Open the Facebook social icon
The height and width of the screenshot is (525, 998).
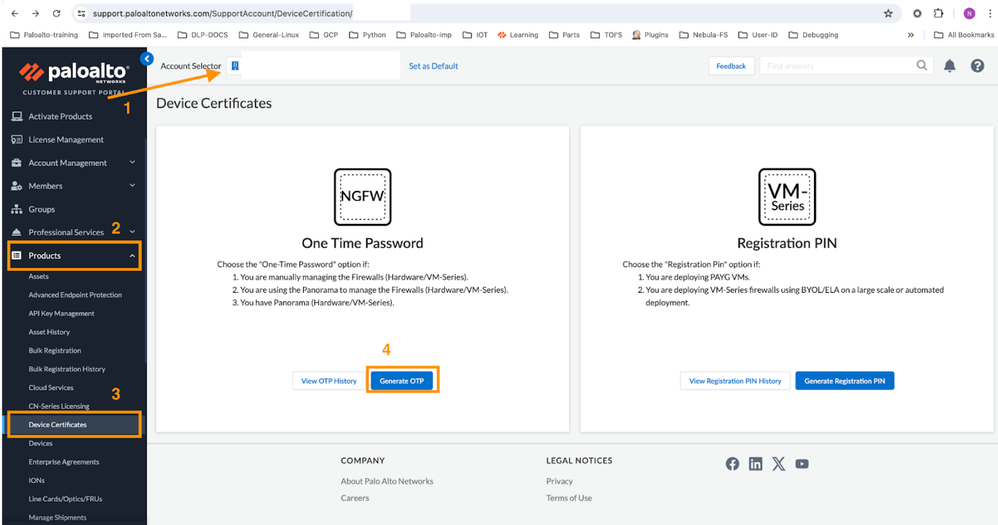732,464
